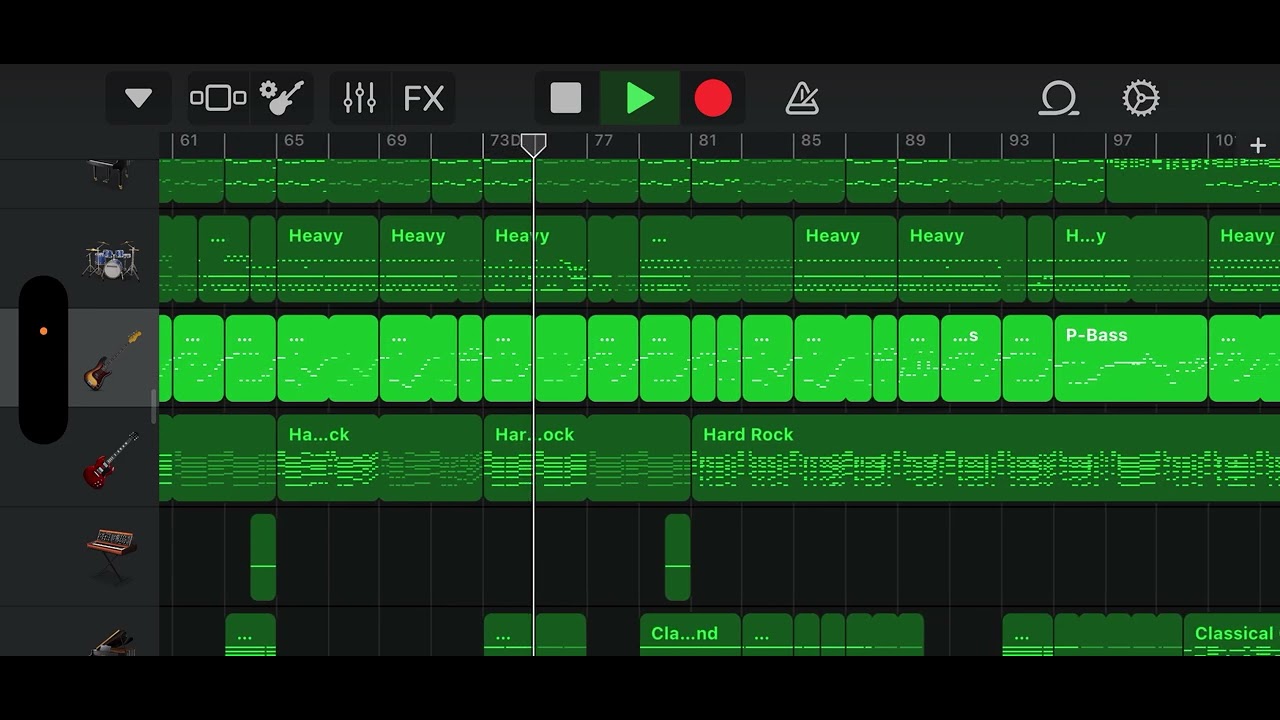
Task: Start playback with the green Play button
Action: [x=640, y=98]
